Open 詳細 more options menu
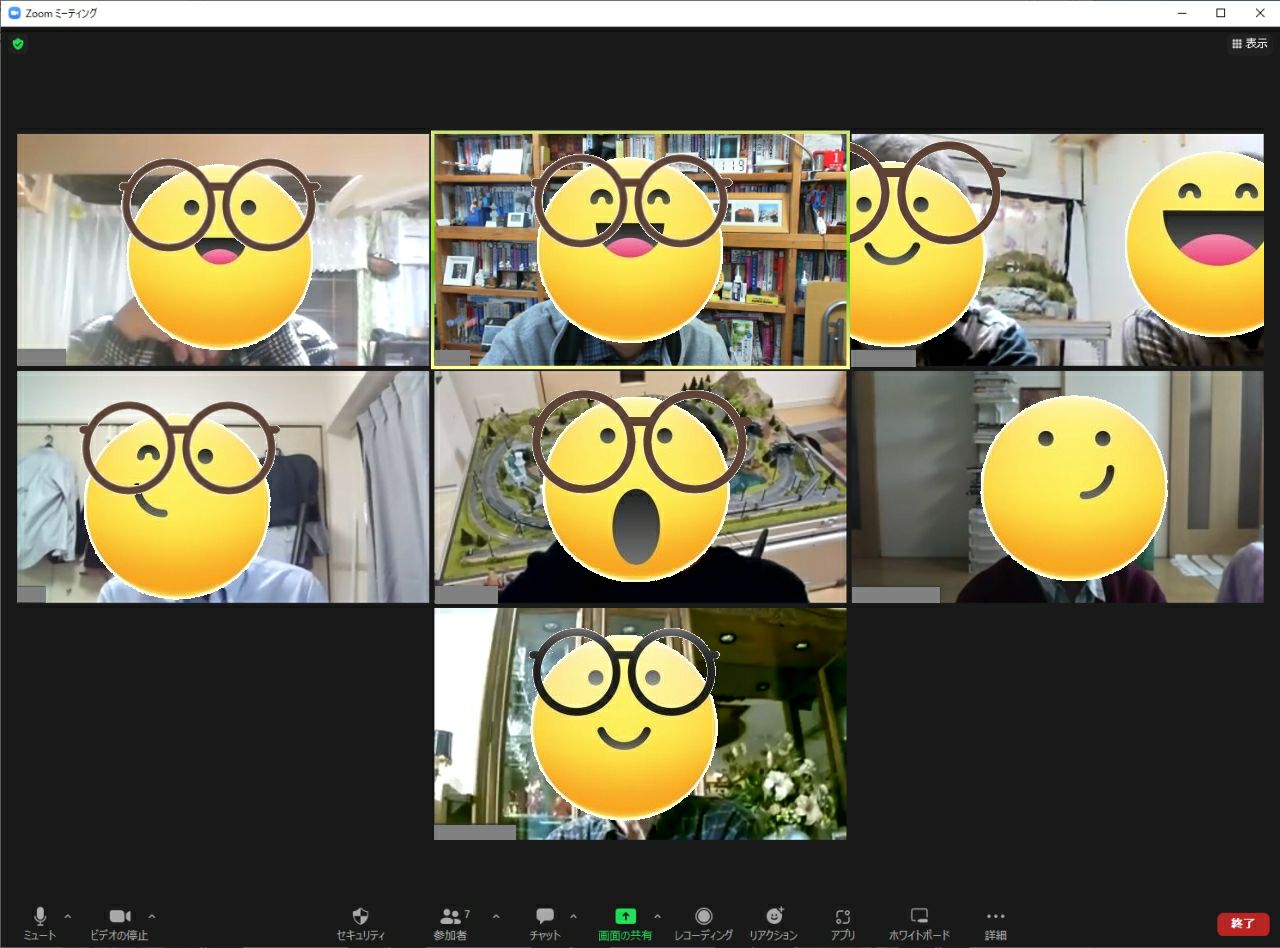 995,923
